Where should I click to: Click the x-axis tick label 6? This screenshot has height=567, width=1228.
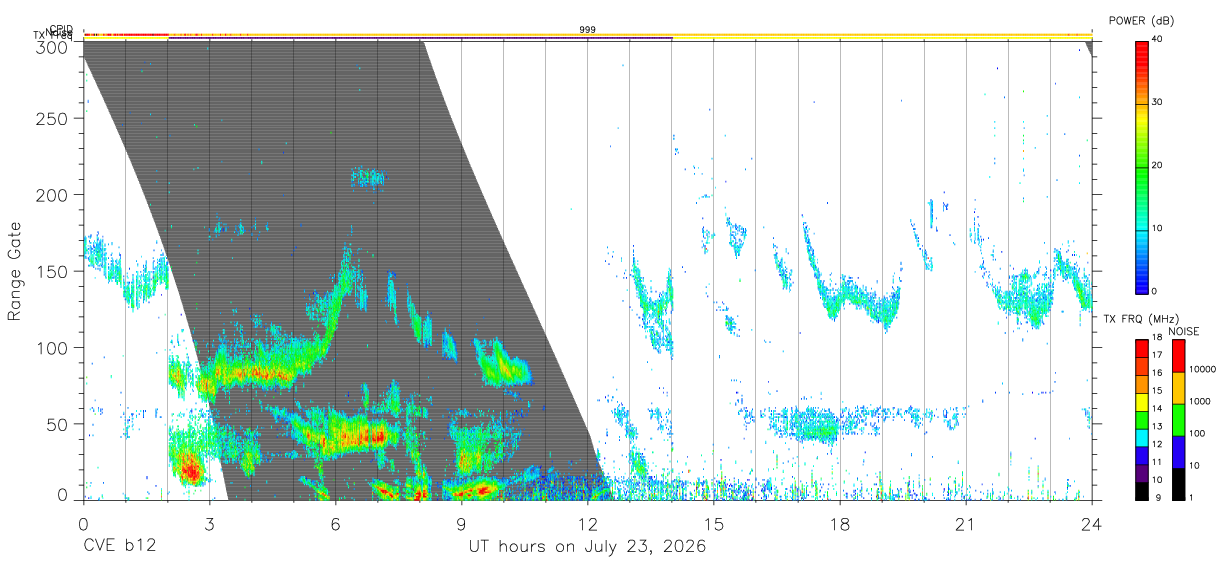(335, 524)
